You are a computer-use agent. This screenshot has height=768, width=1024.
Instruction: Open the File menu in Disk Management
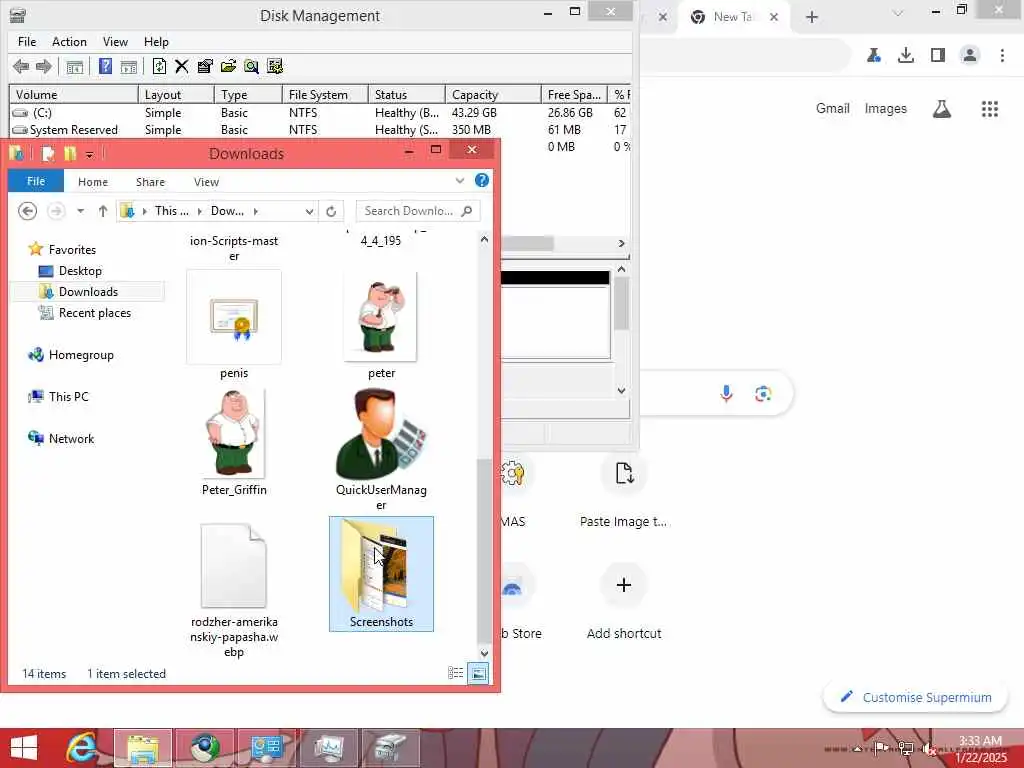(27, 42)
